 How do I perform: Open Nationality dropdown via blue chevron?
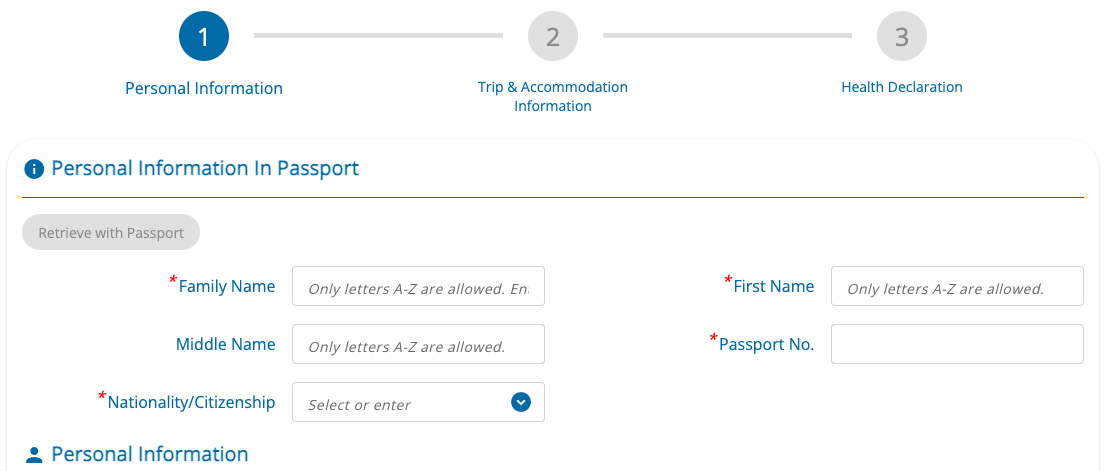pyautogui.click(x=520, y=402)
